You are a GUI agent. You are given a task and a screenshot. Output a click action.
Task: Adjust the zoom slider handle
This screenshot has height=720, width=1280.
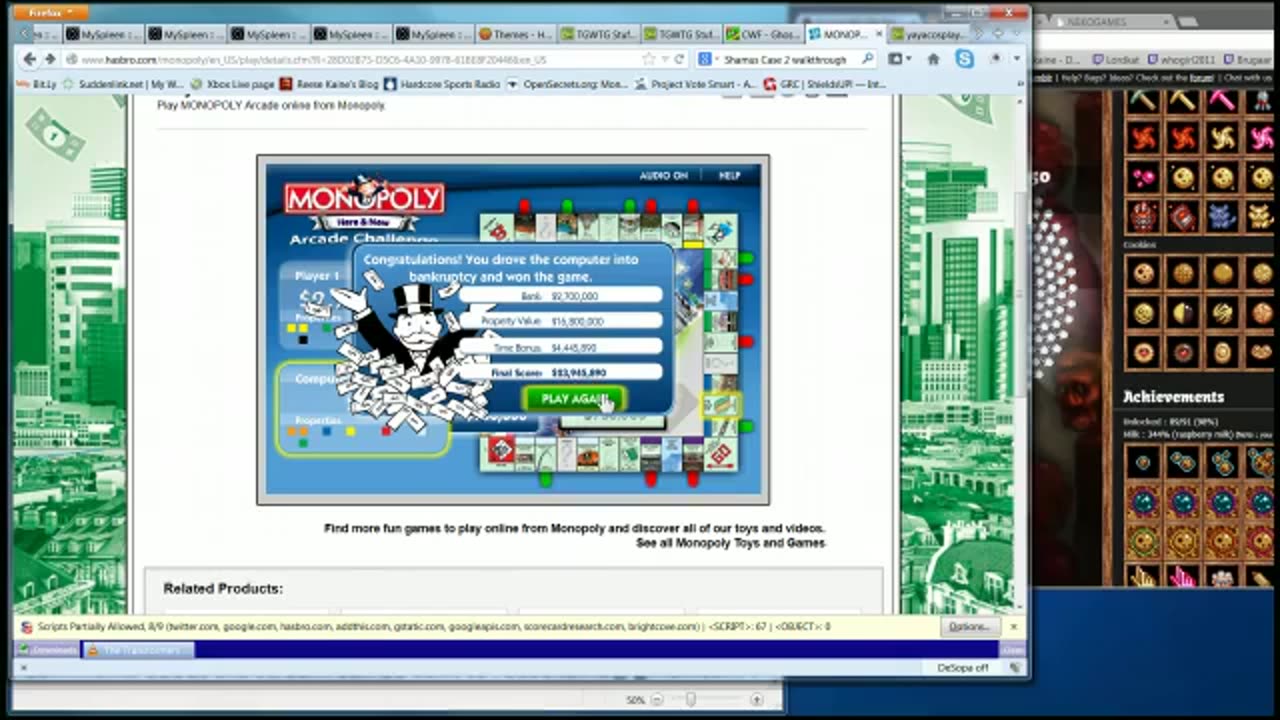click(689, 700)
